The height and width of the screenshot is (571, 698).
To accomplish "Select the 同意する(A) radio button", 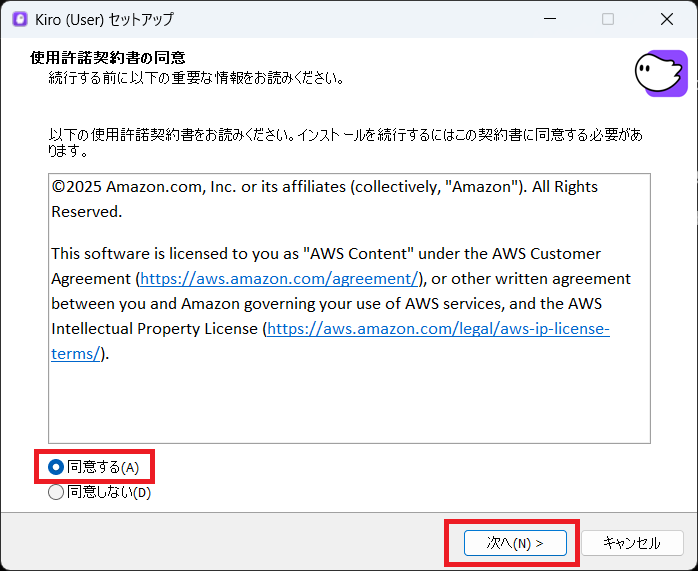I will tap(56, 467).
